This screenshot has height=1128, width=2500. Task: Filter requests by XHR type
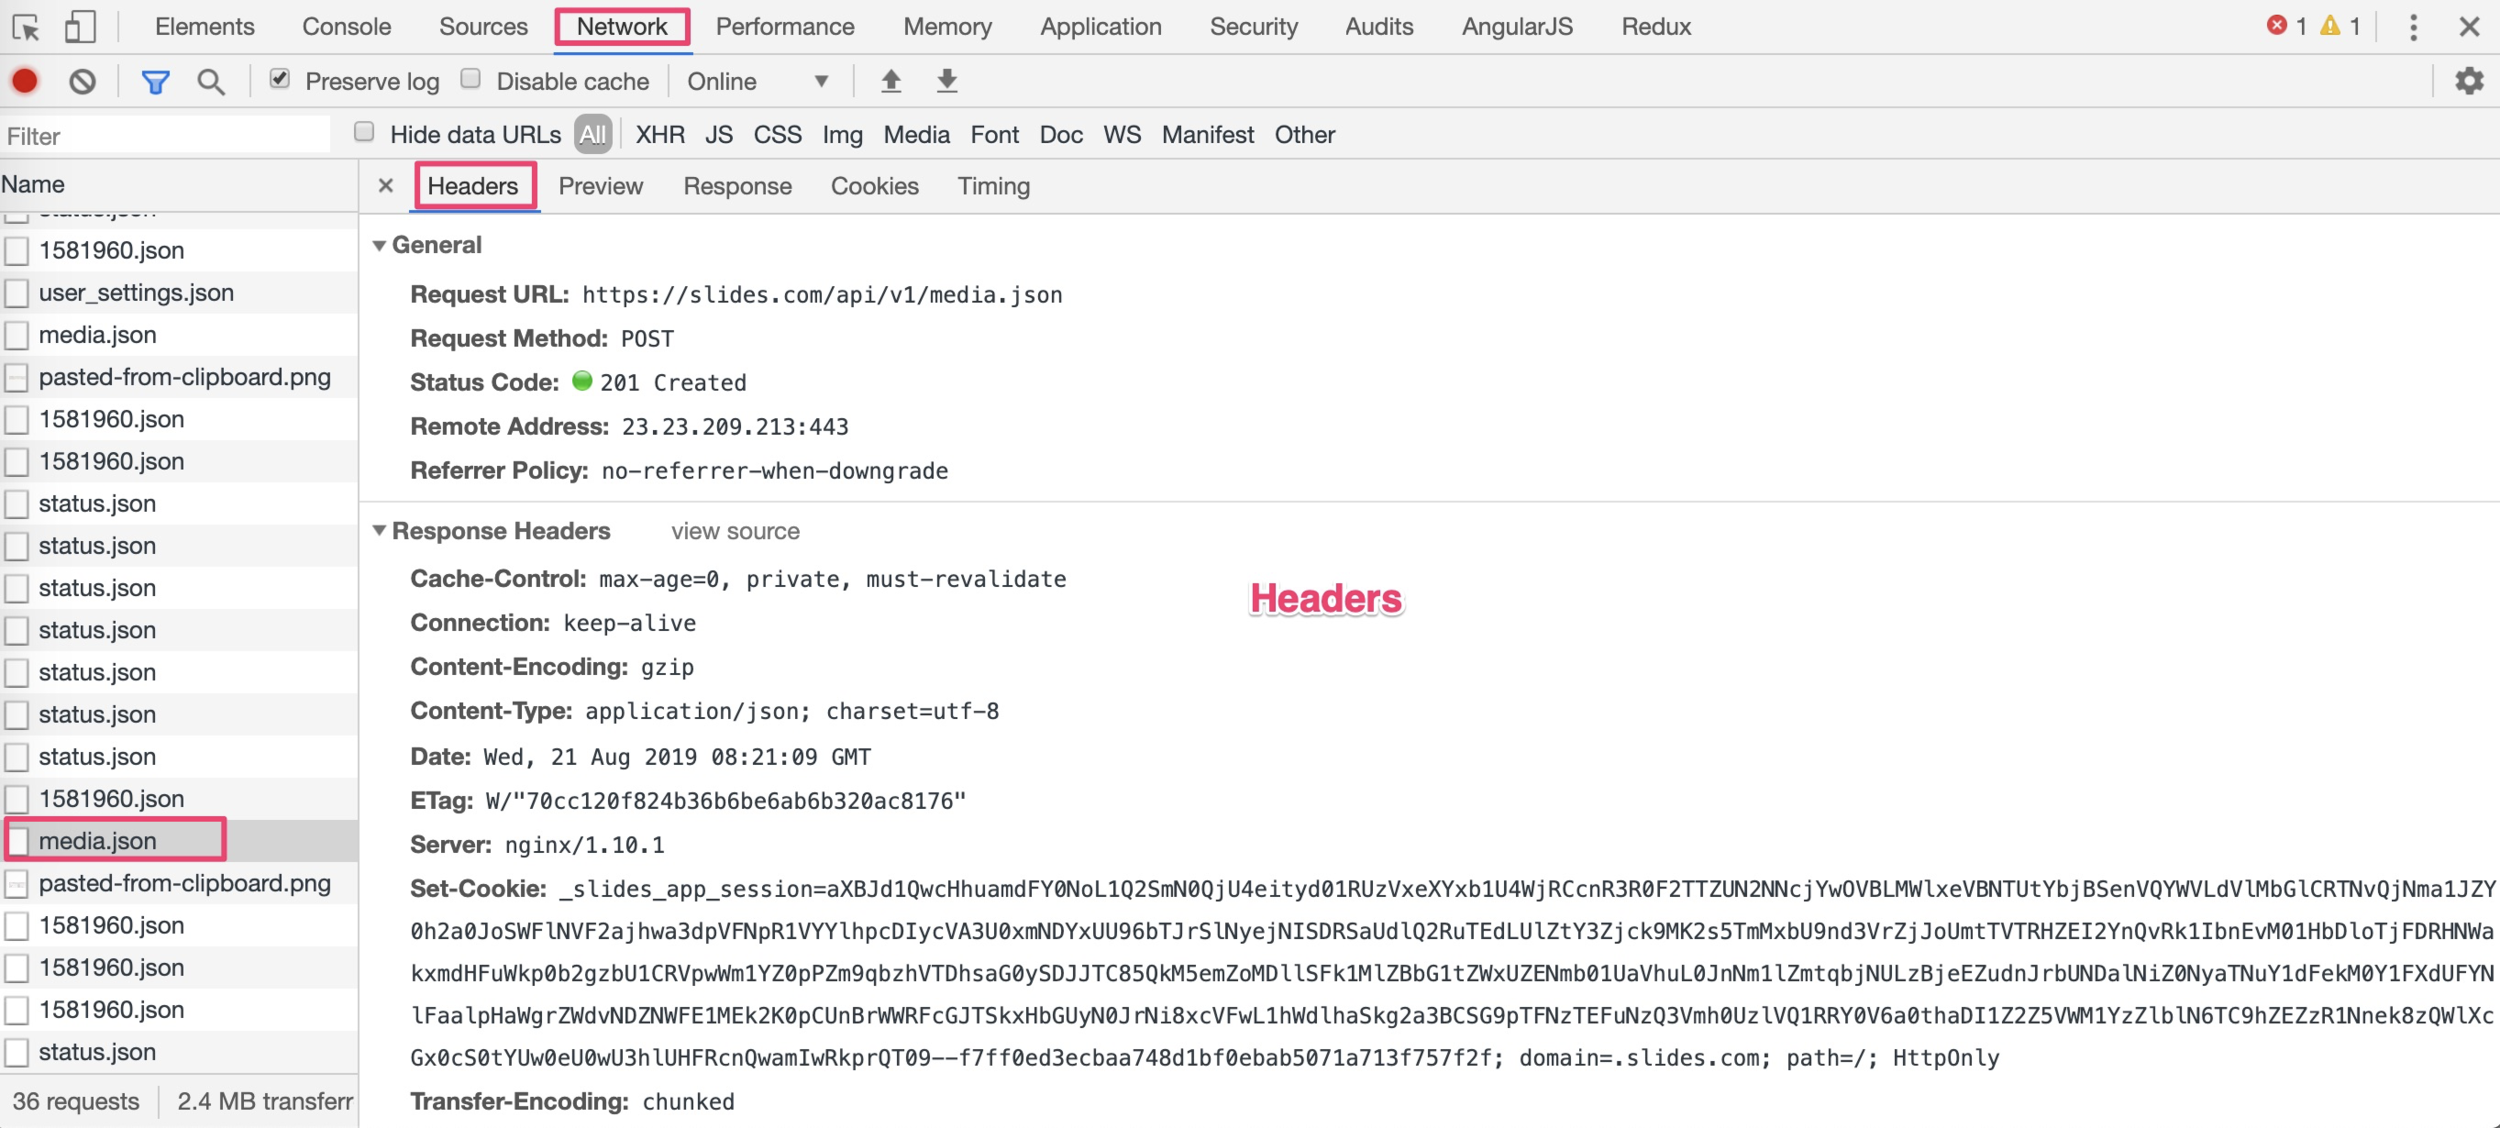[x=660, y=135]
